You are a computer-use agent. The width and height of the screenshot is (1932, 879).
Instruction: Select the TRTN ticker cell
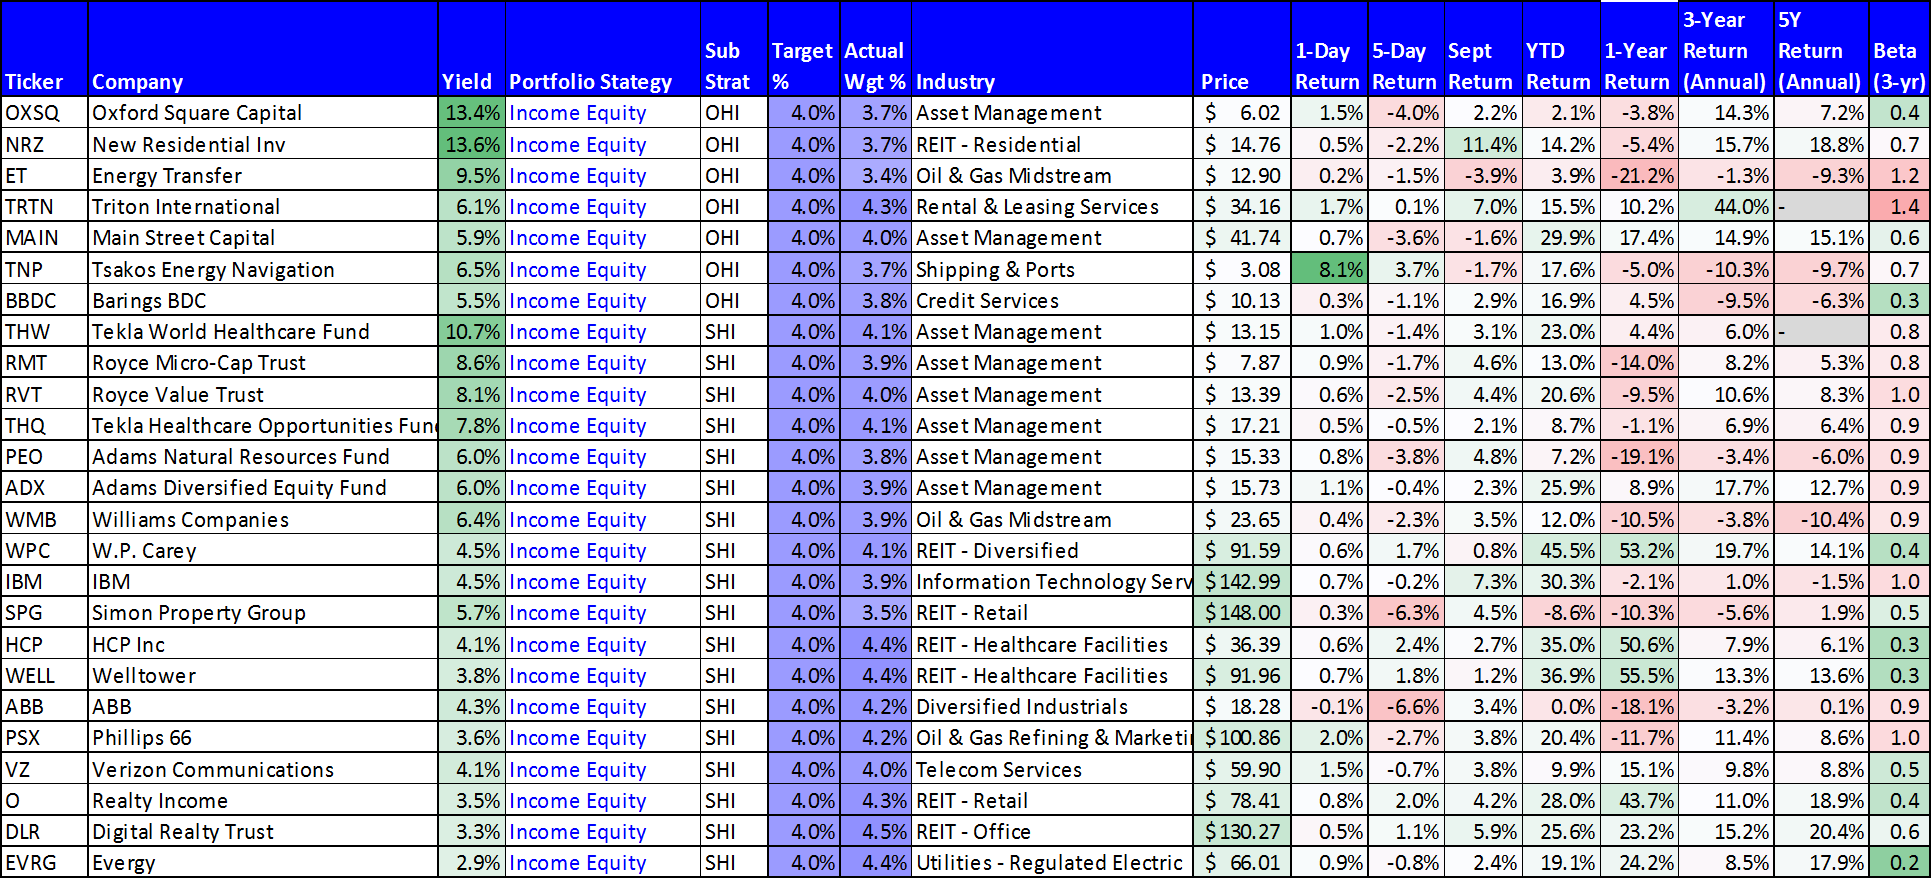click(44, 207)
